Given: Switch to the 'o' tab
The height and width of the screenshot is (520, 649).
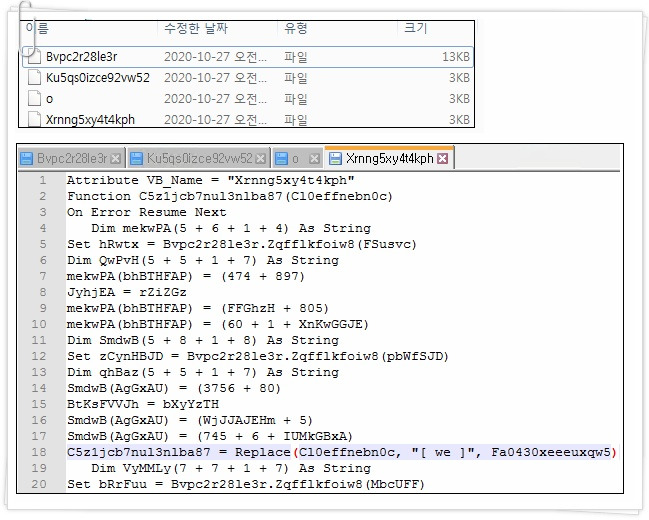Looking at the screenshot, I should [298, 158].
